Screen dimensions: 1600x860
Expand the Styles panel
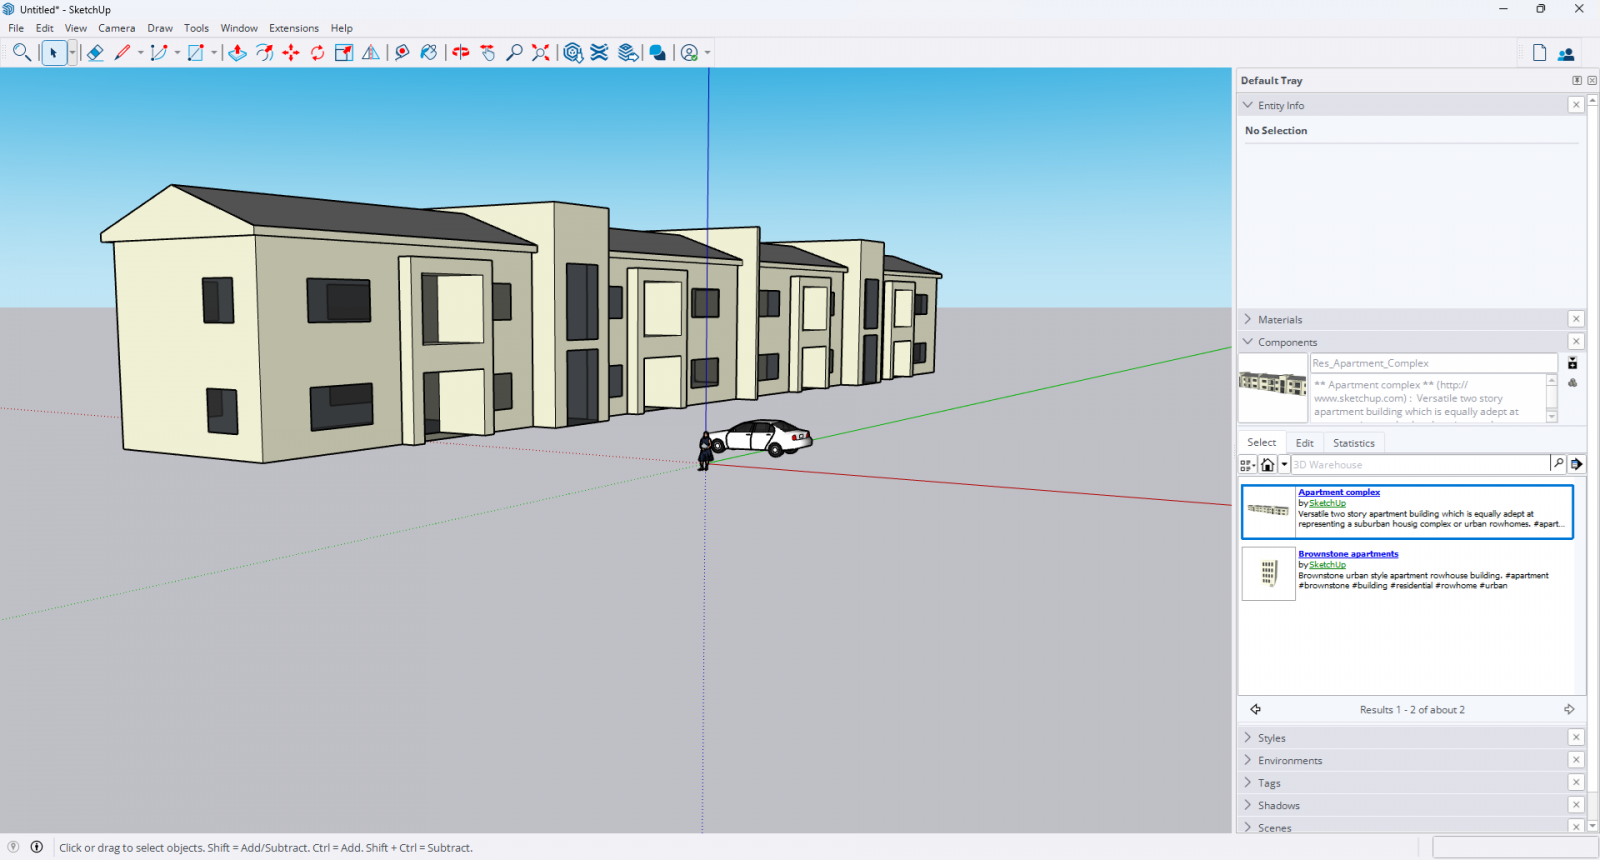point(1271,738)
